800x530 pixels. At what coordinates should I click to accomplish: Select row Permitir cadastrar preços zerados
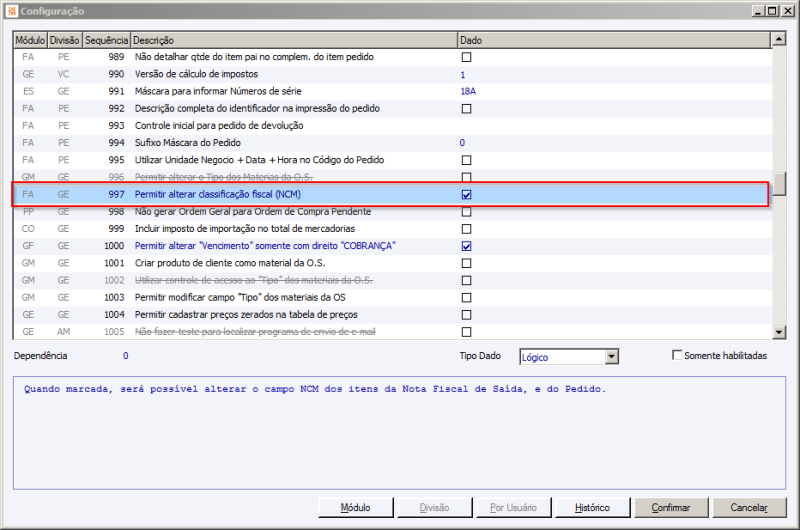(x=391, y=315)
